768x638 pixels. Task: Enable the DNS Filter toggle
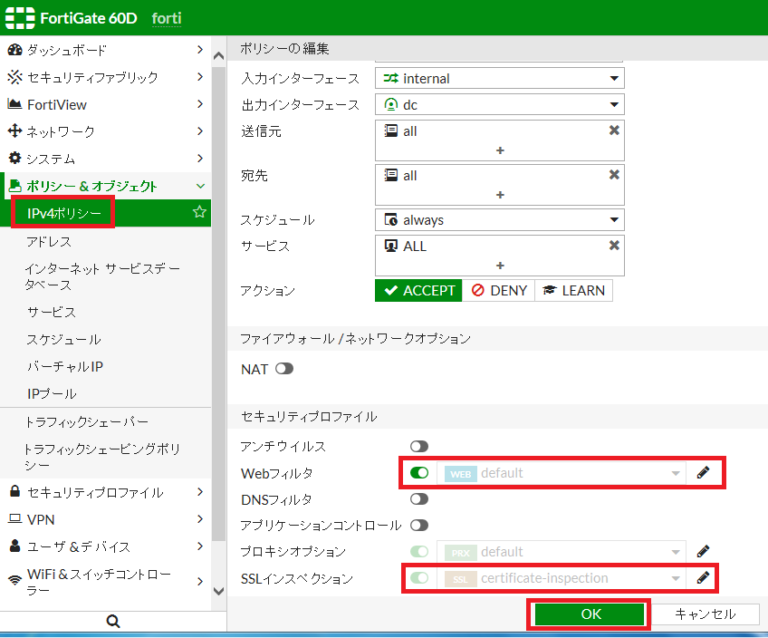419,499
